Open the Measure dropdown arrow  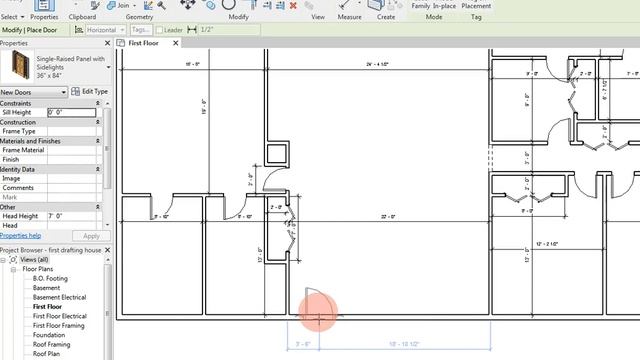359,3
